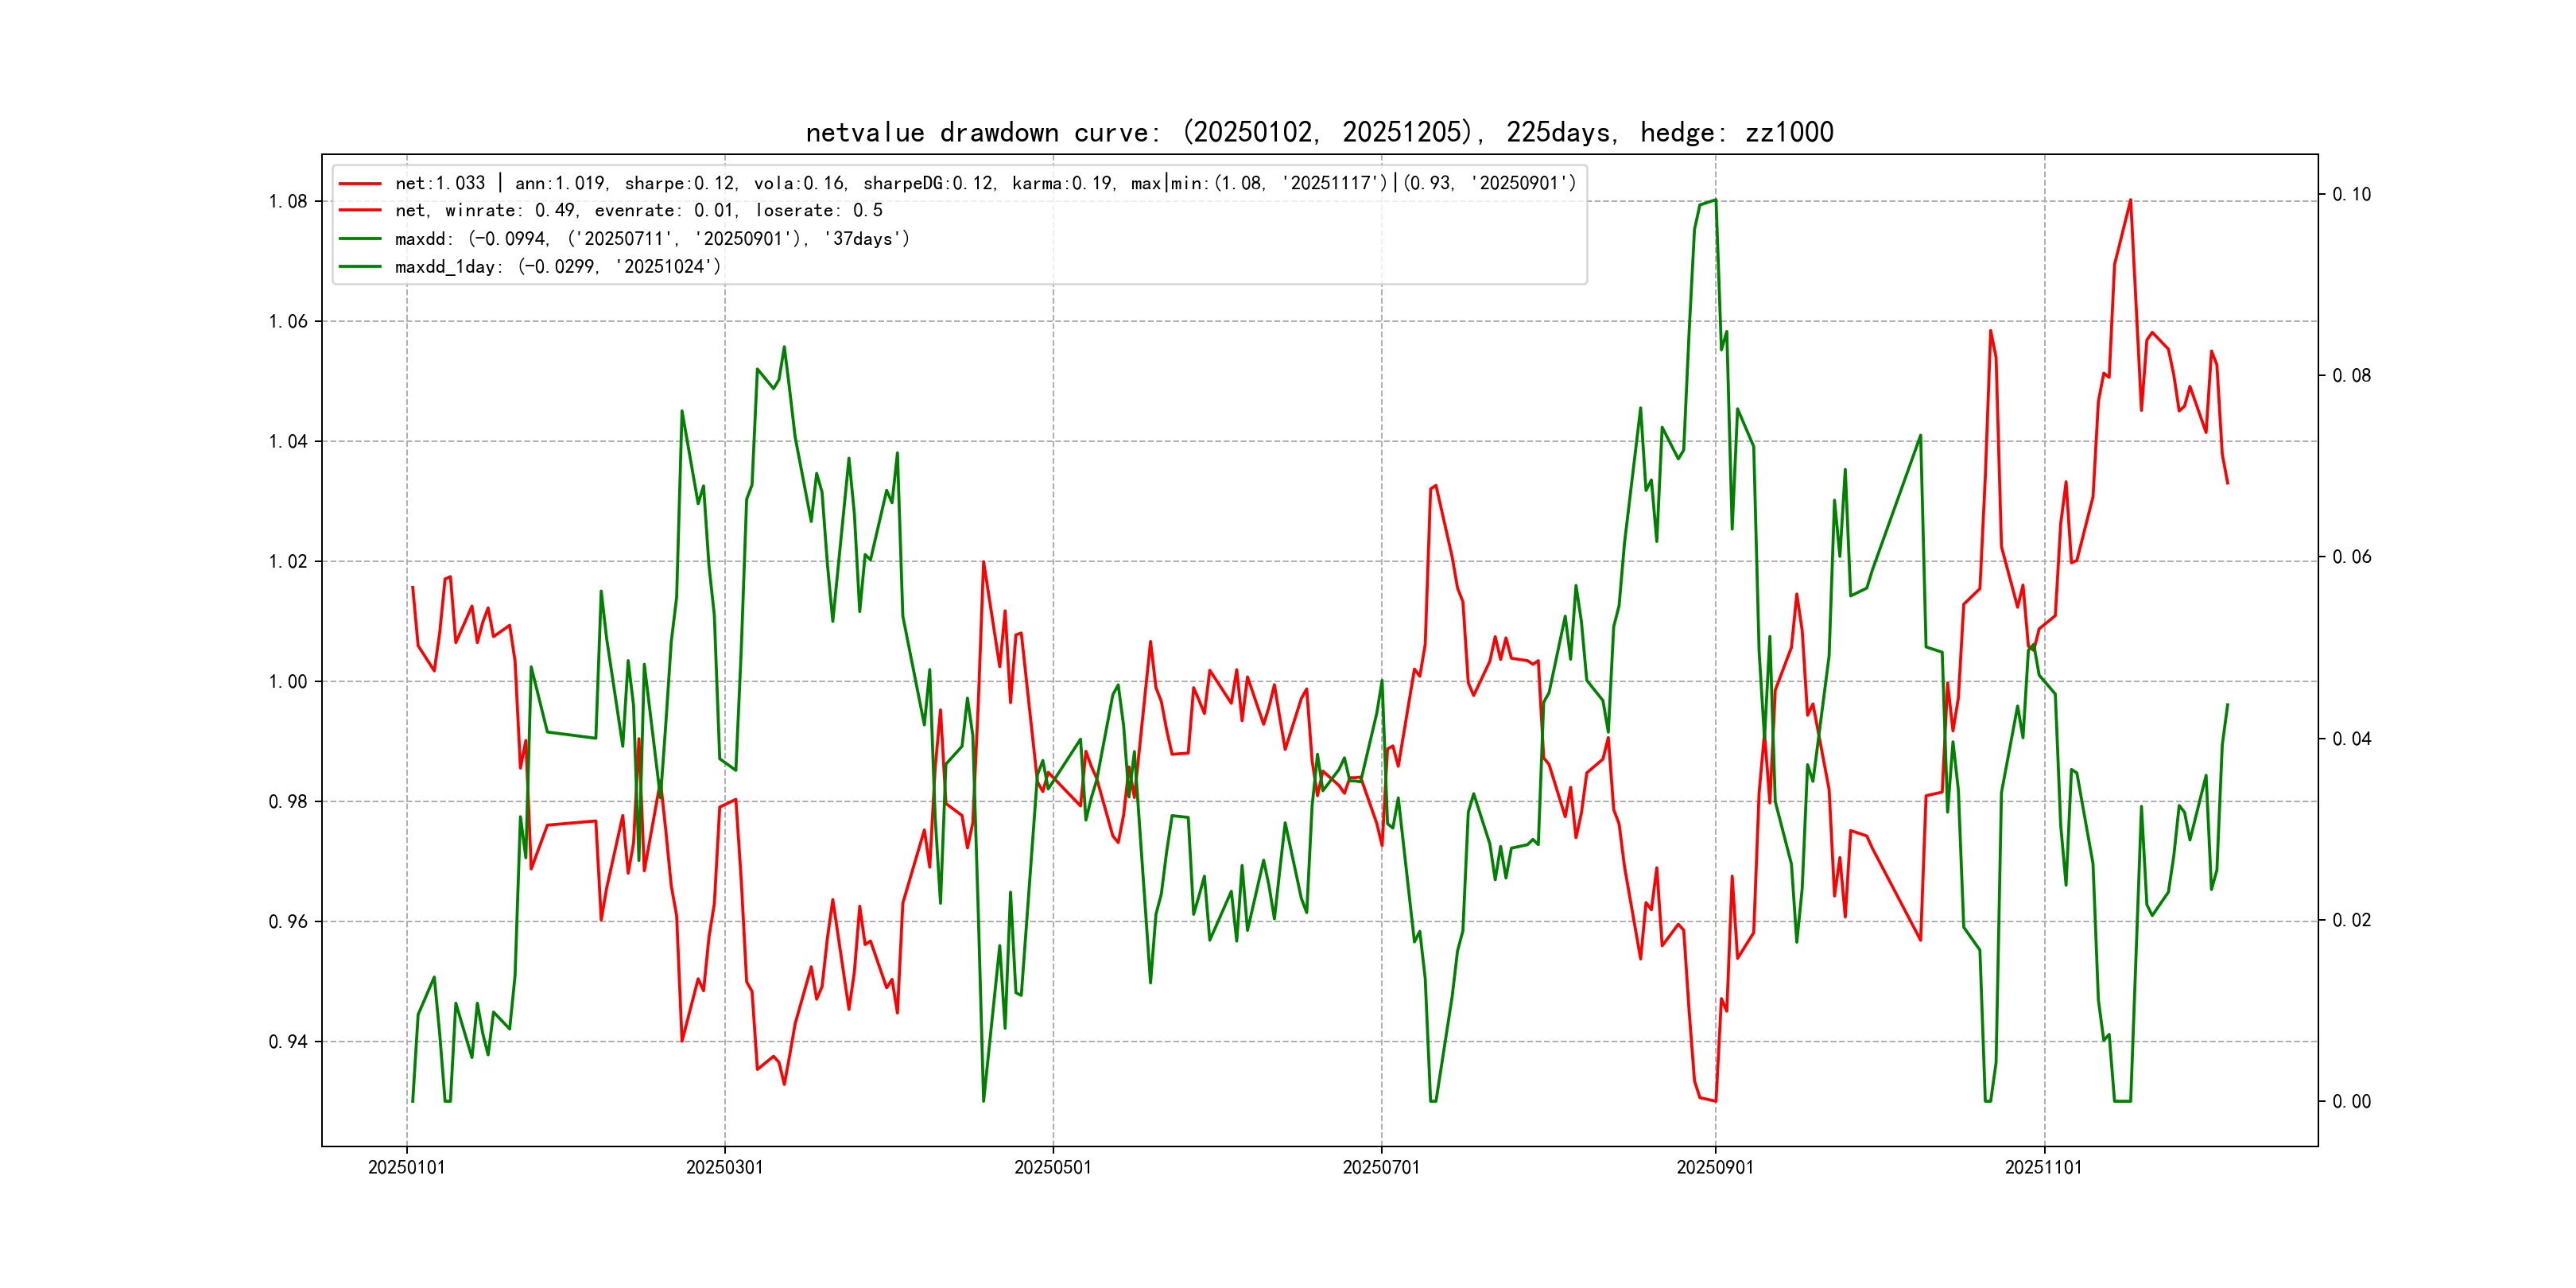
Task: Click the 0.94 left axis label
Action: [288, 1042]
